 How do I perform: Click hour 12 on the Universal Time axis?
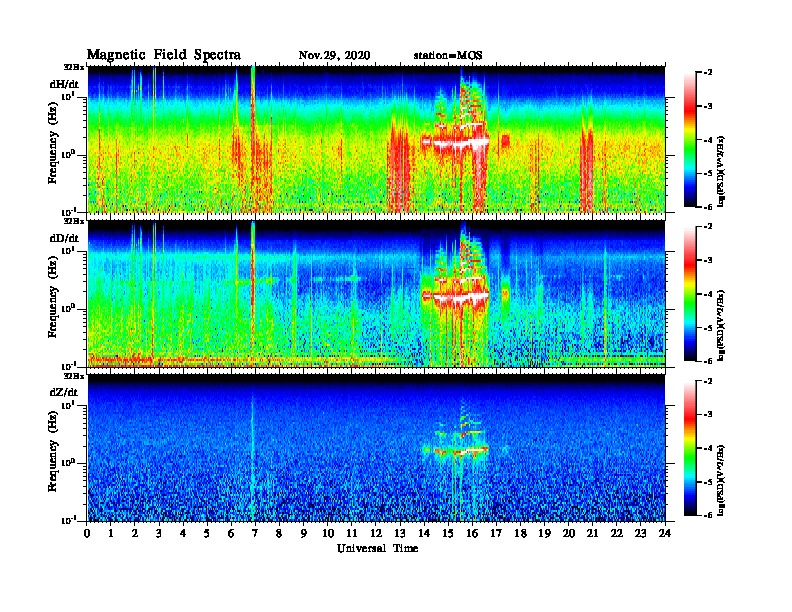pos(376,534)
